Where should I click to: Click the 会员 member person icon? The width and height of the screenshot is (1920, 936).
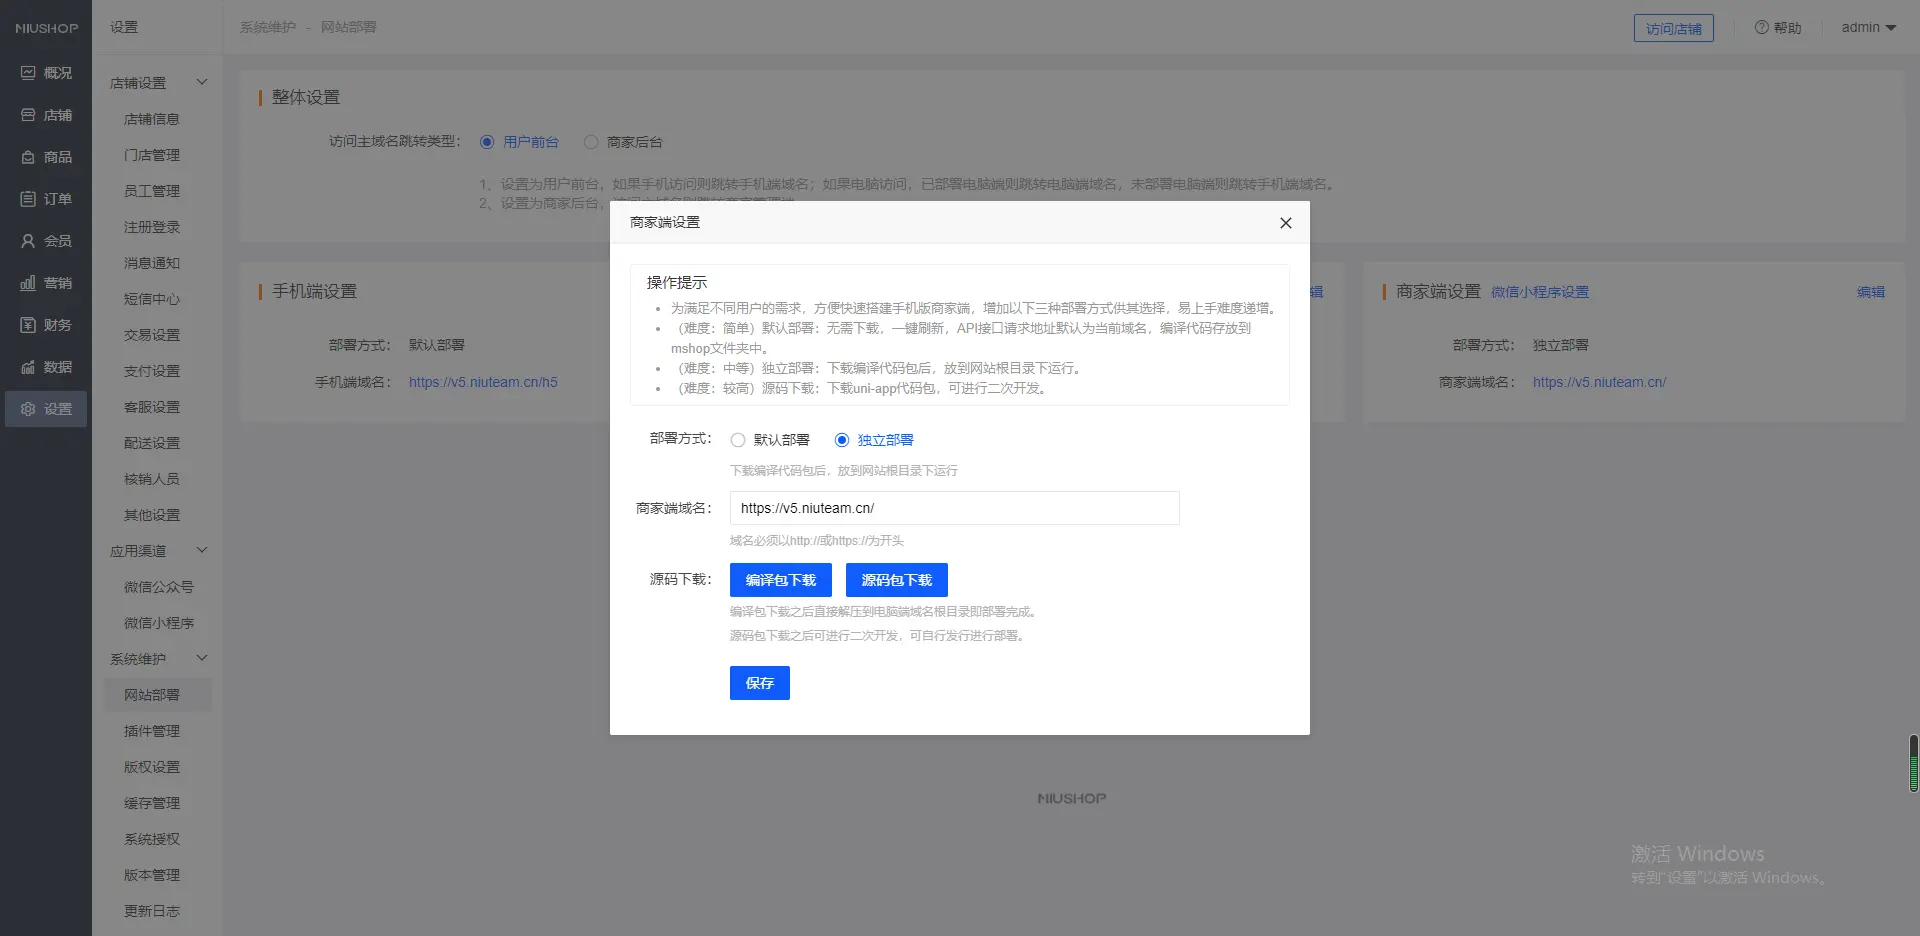point(28,241)
